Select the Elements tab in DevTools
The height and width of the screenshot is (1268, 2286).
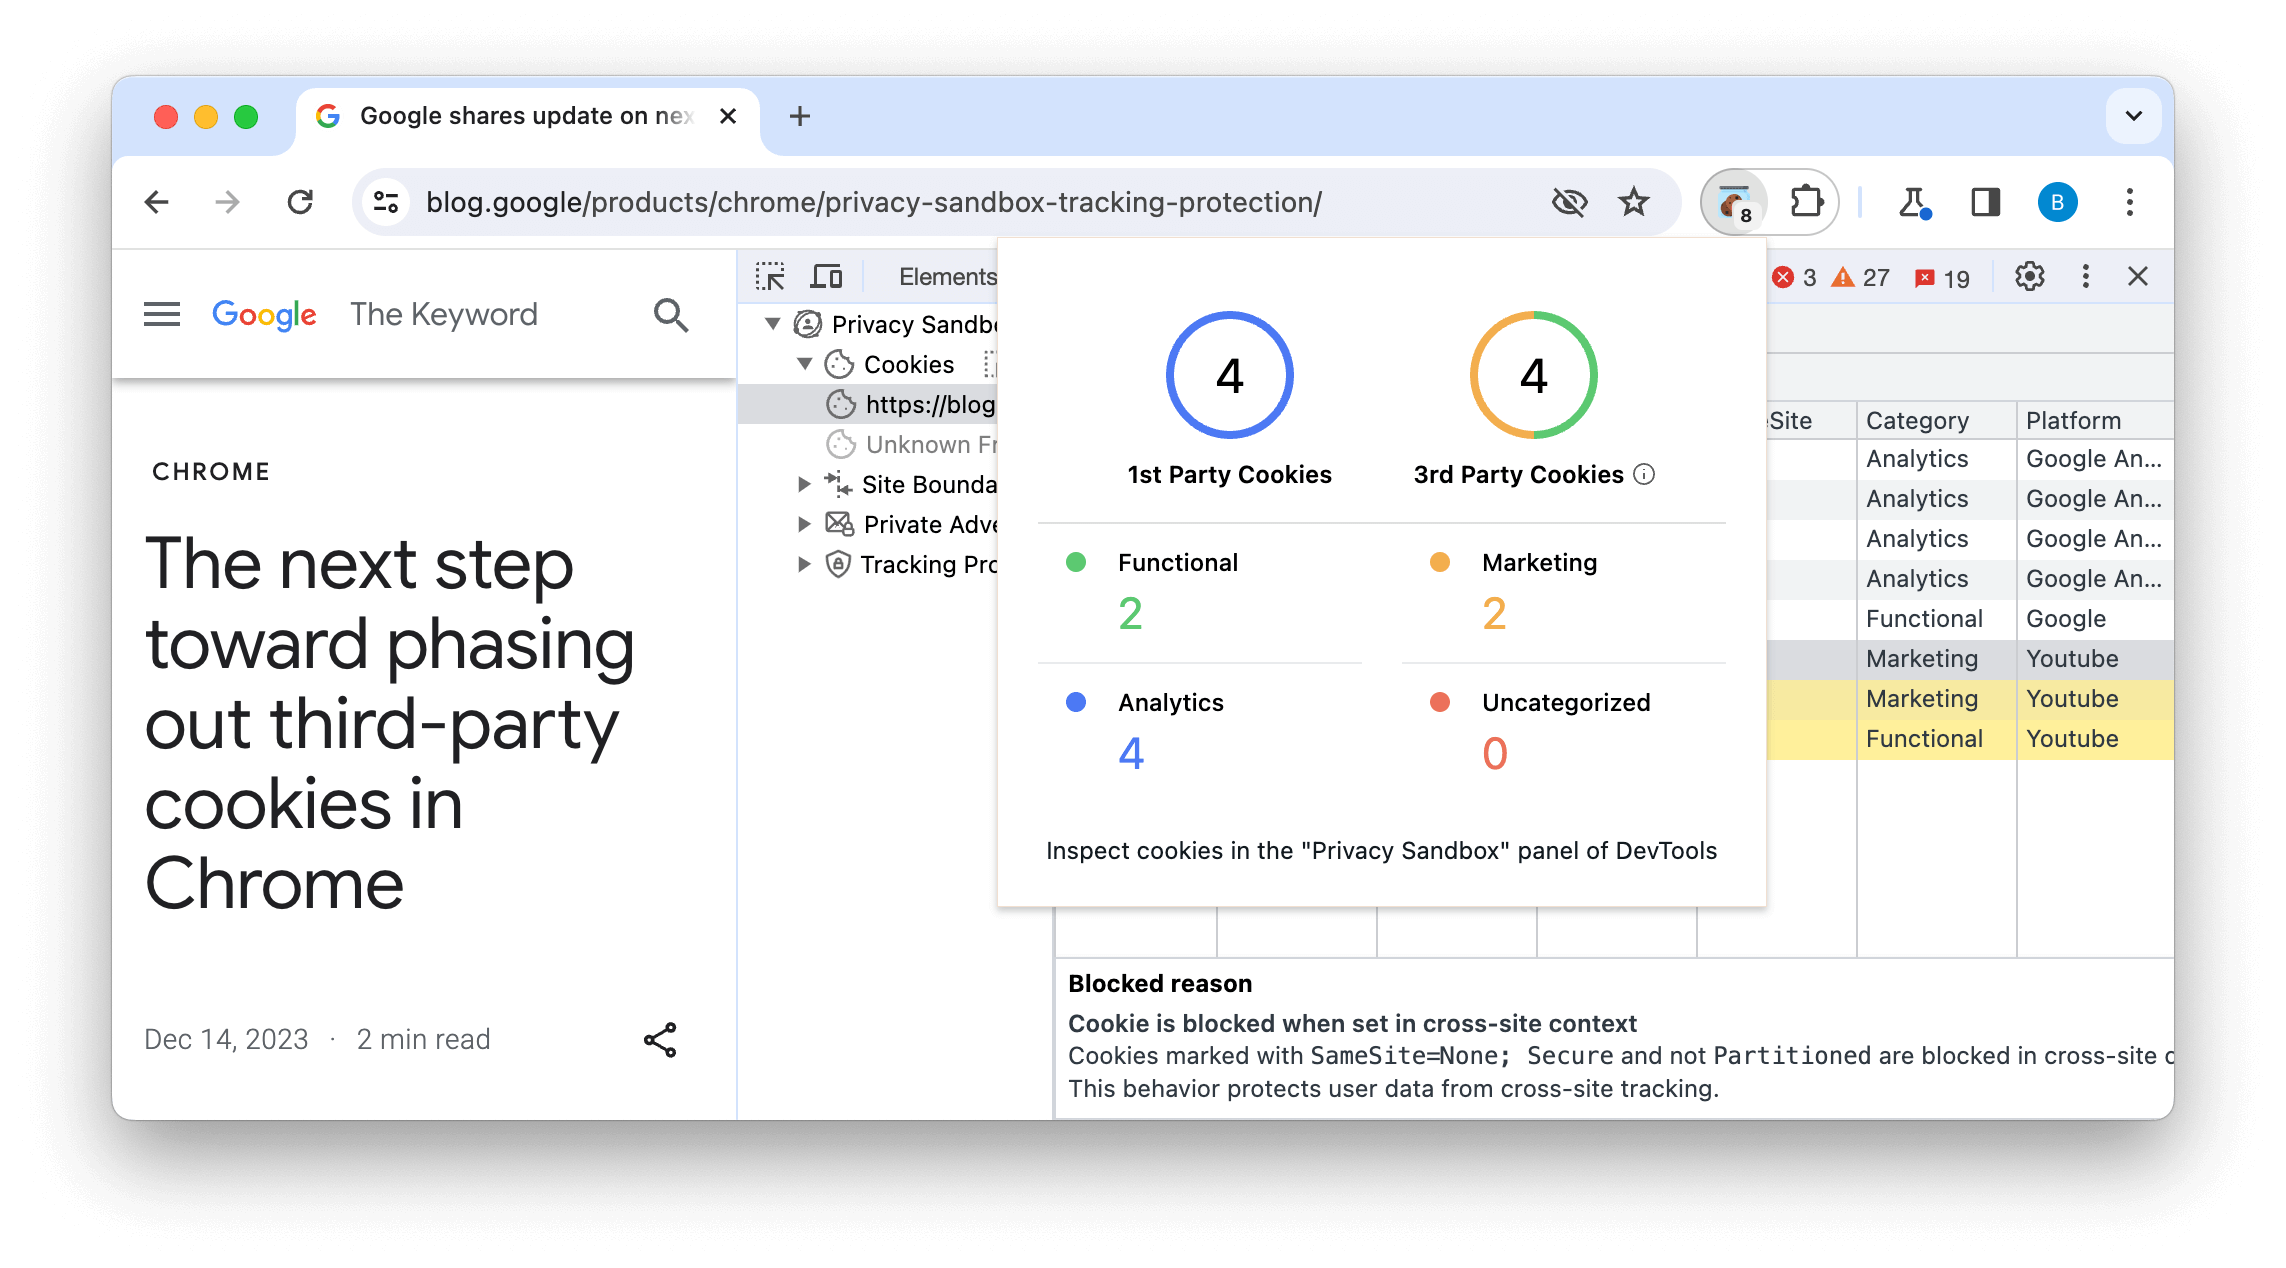[x=945, y=276]
